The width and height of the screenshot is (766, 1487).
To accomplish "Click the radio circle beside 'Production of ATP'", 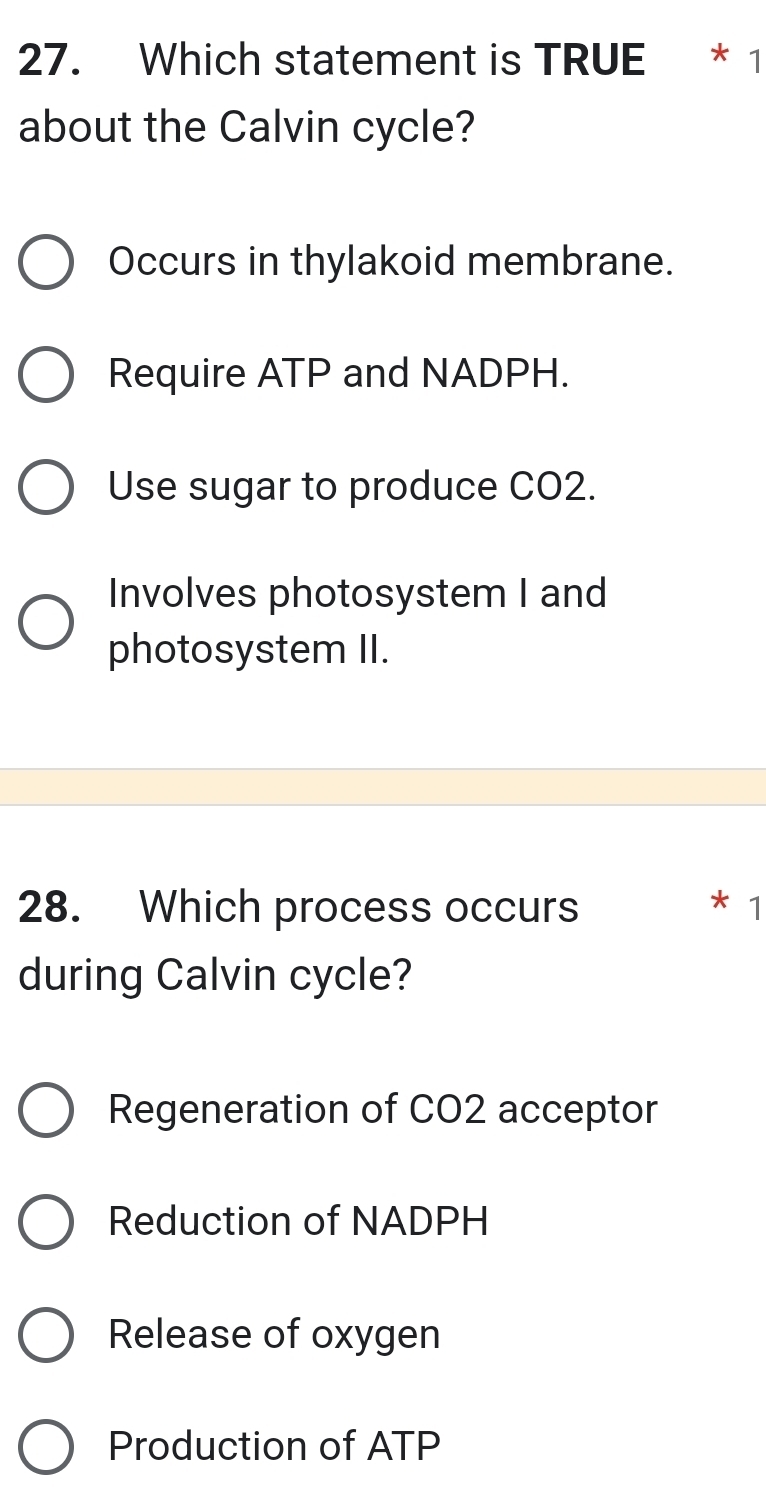I will [46, 1448].
